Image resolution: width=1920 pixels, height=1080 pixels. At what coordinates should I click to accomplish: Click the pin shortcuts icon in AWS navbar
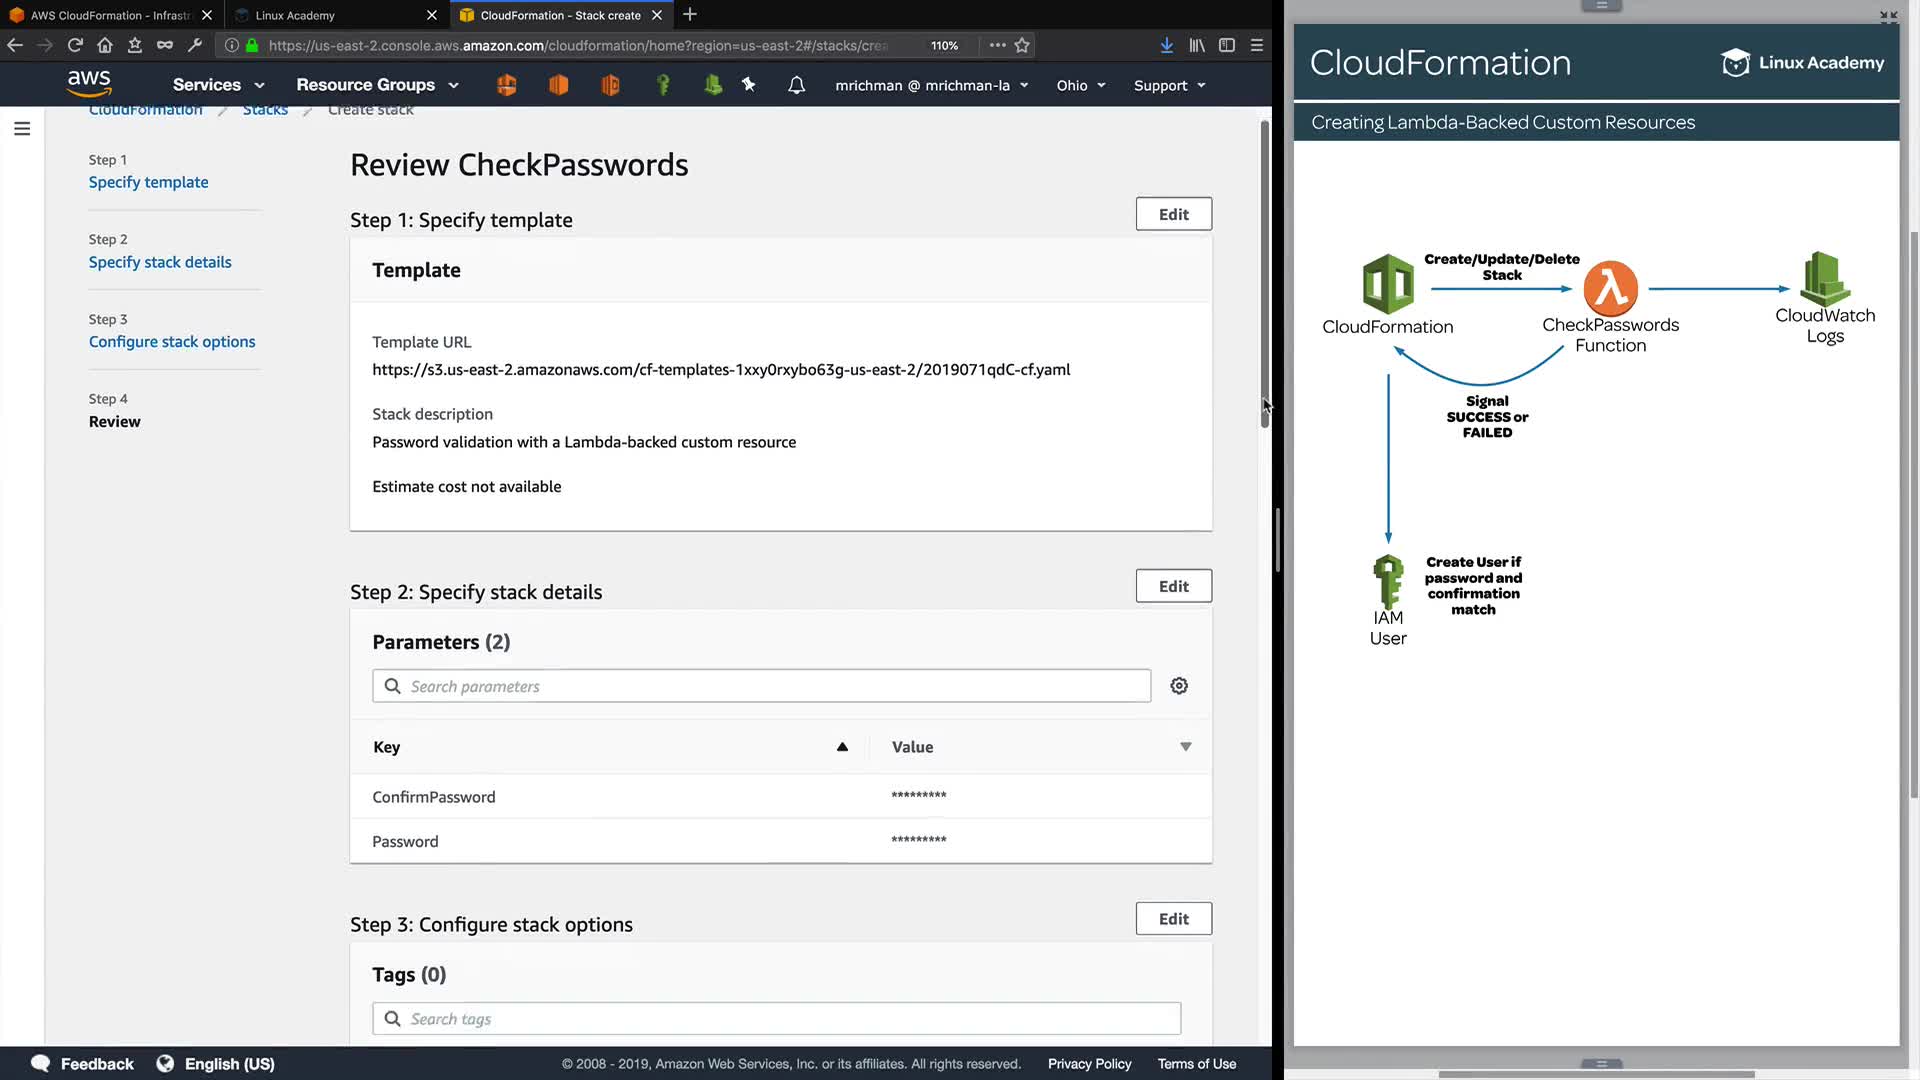748,85
